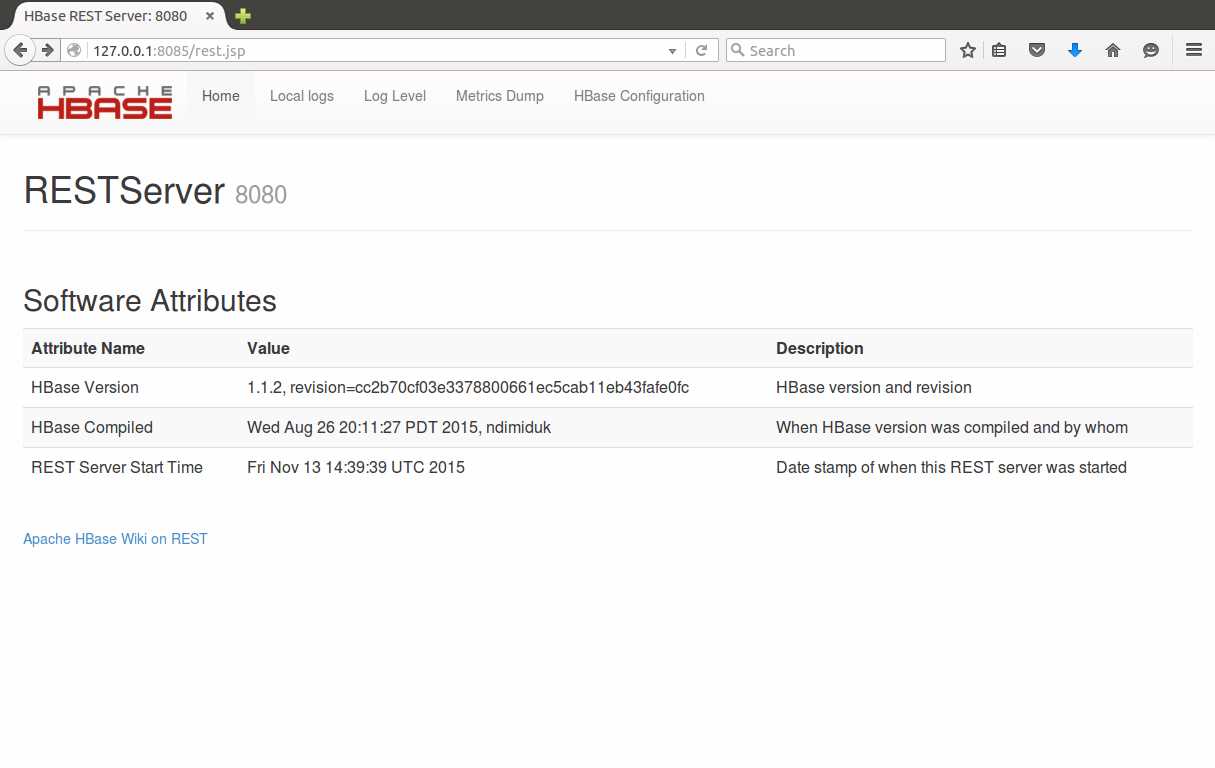Click the Pocket save icon
This screenshot has width=1215, height=768.
pyautogui.click(x=1037, y=50)
